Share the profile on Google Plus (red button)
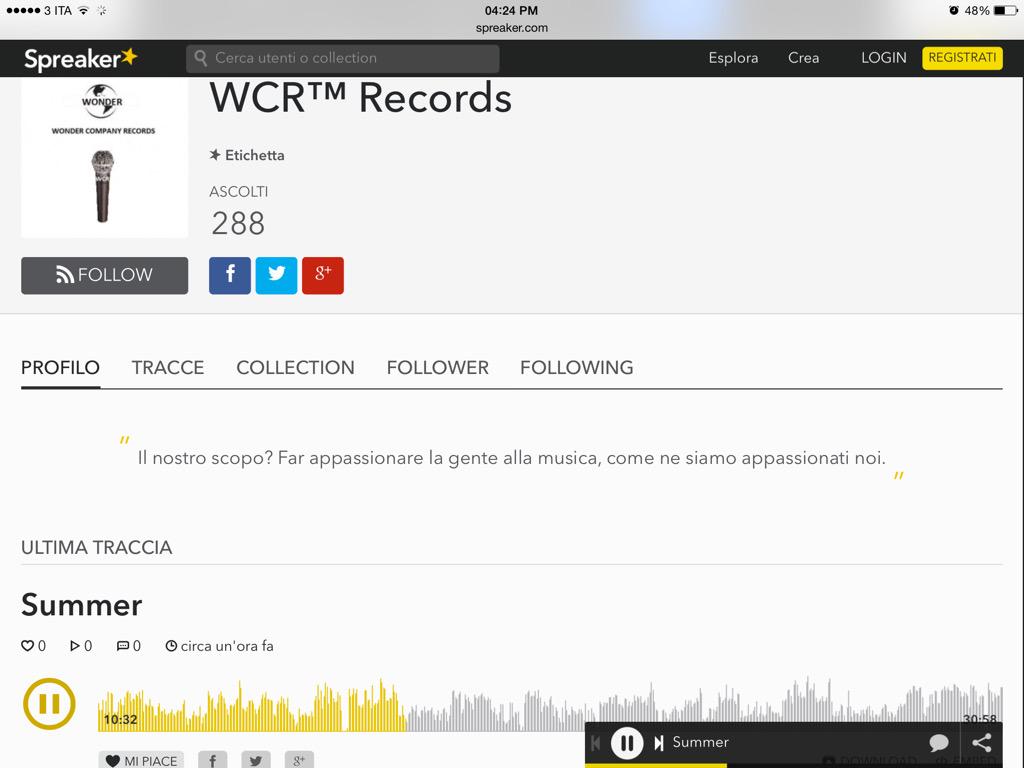 (x=323, y=275)
